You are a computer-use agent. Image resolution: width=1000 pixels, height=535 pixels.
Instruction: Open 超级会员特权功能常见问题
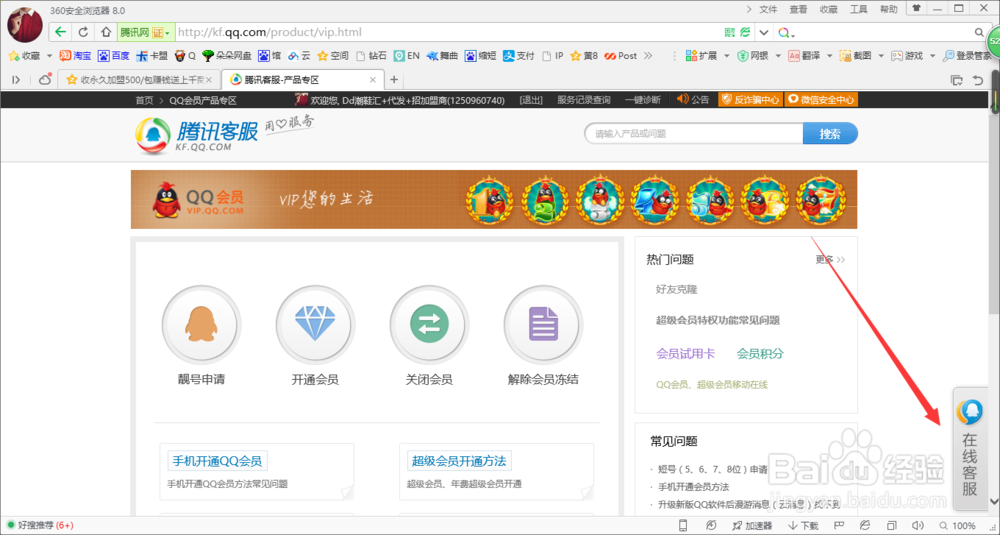(x=718, y=320)
